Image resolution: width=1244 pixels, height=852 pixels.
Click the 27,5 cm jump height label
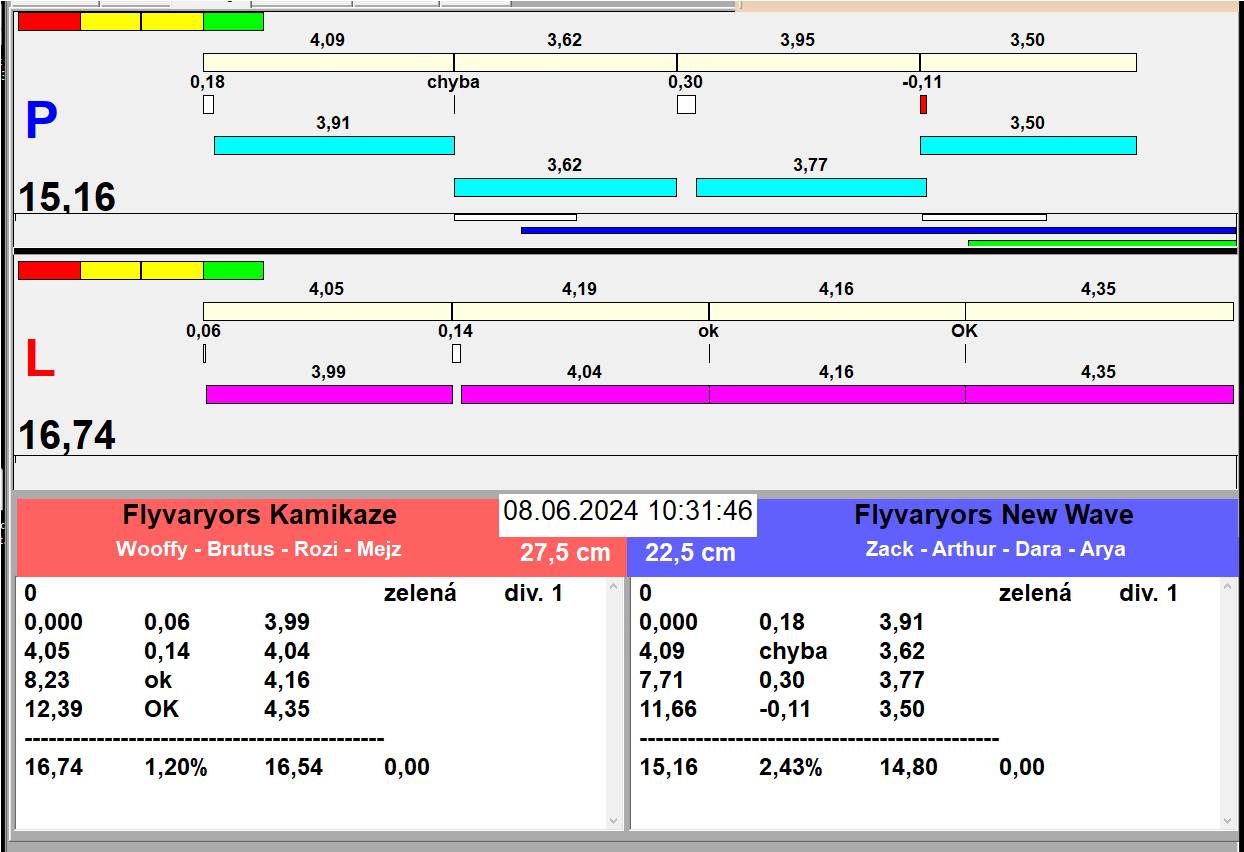click(564, 553)
